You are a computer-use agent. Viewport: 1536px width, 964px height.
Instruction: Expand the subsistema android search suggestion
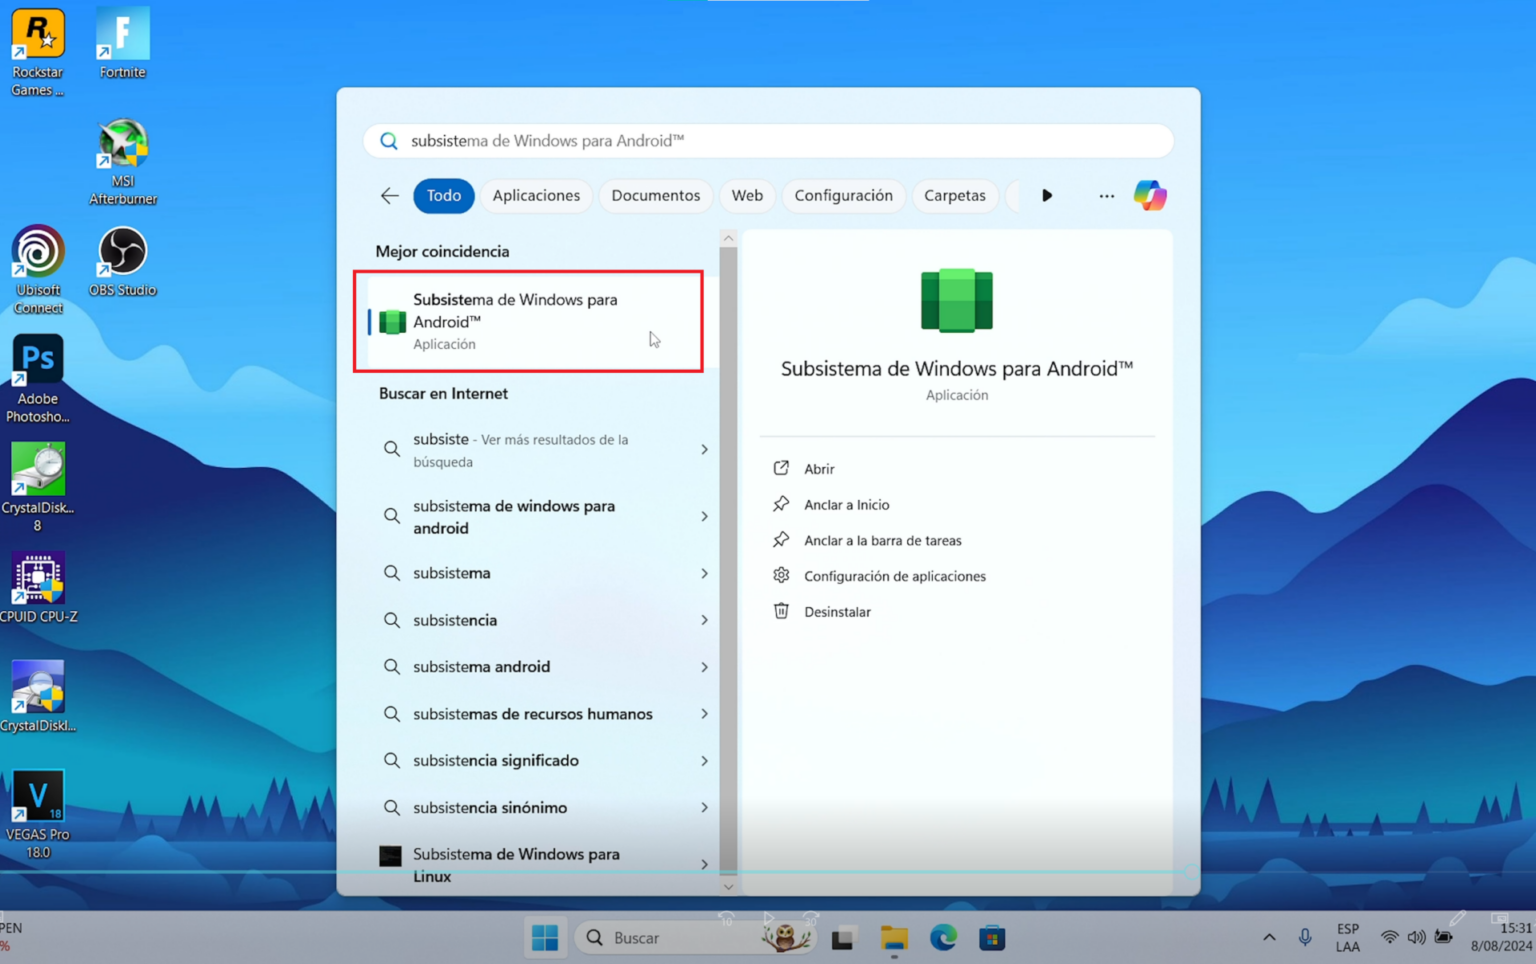click(x=705, y=666)
